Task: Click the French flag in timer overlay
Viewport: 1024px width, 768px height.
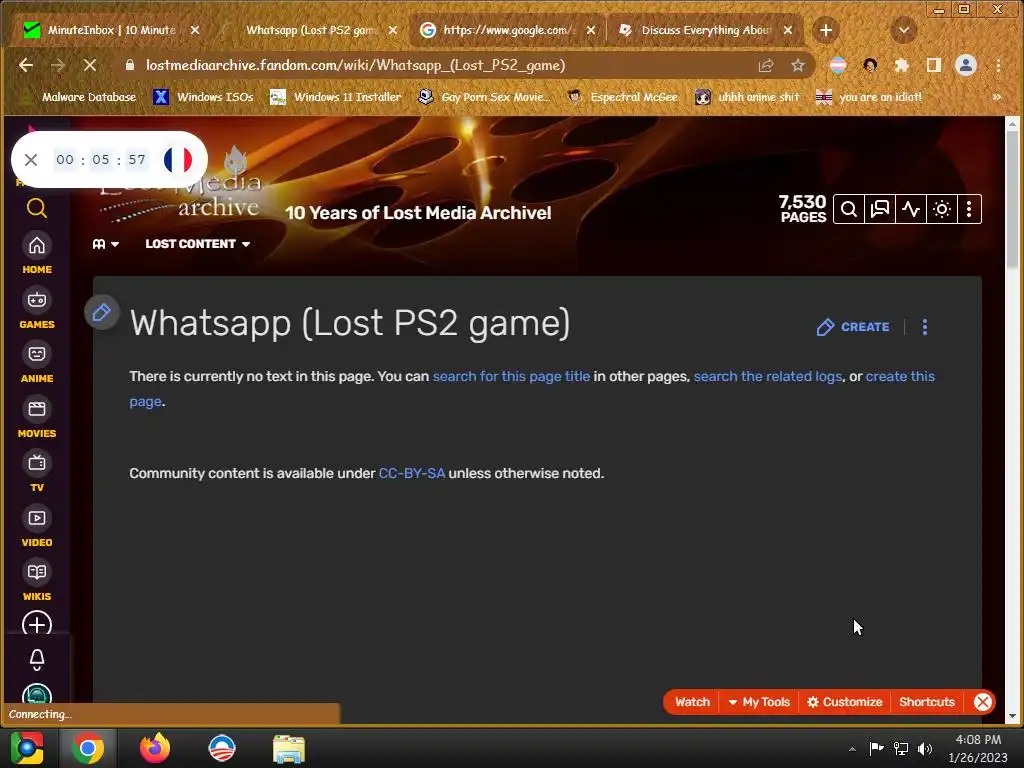Action: [x=178, y=160]
